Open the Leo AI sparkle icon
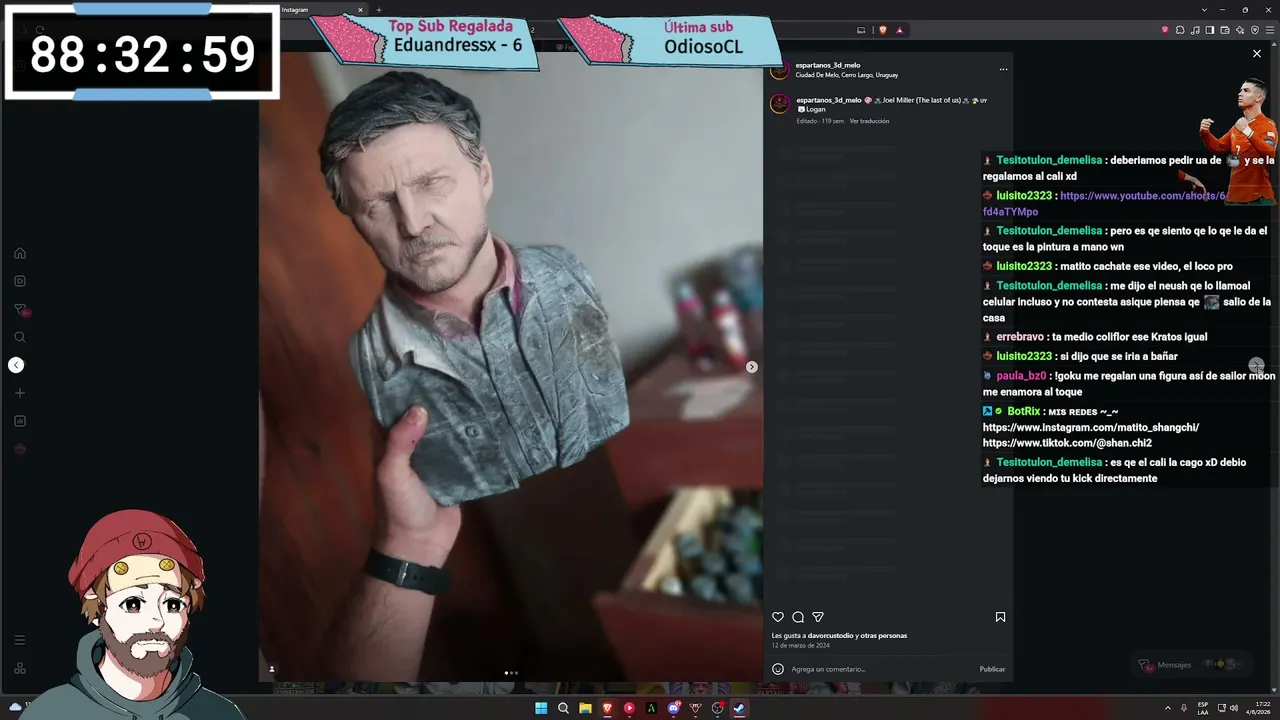Screen dimensions: 1280x720 [1240, 30]
